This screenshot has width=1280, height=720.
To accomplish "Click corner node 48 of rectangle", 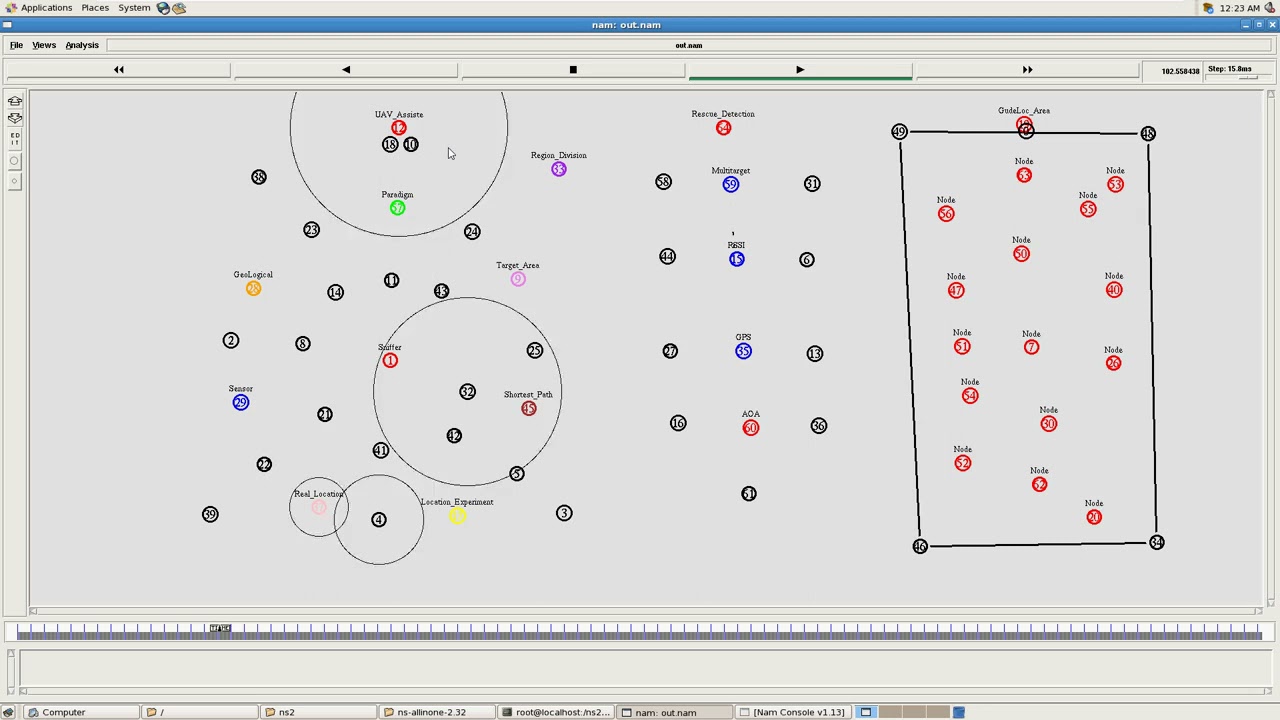I will (1148, 134).
